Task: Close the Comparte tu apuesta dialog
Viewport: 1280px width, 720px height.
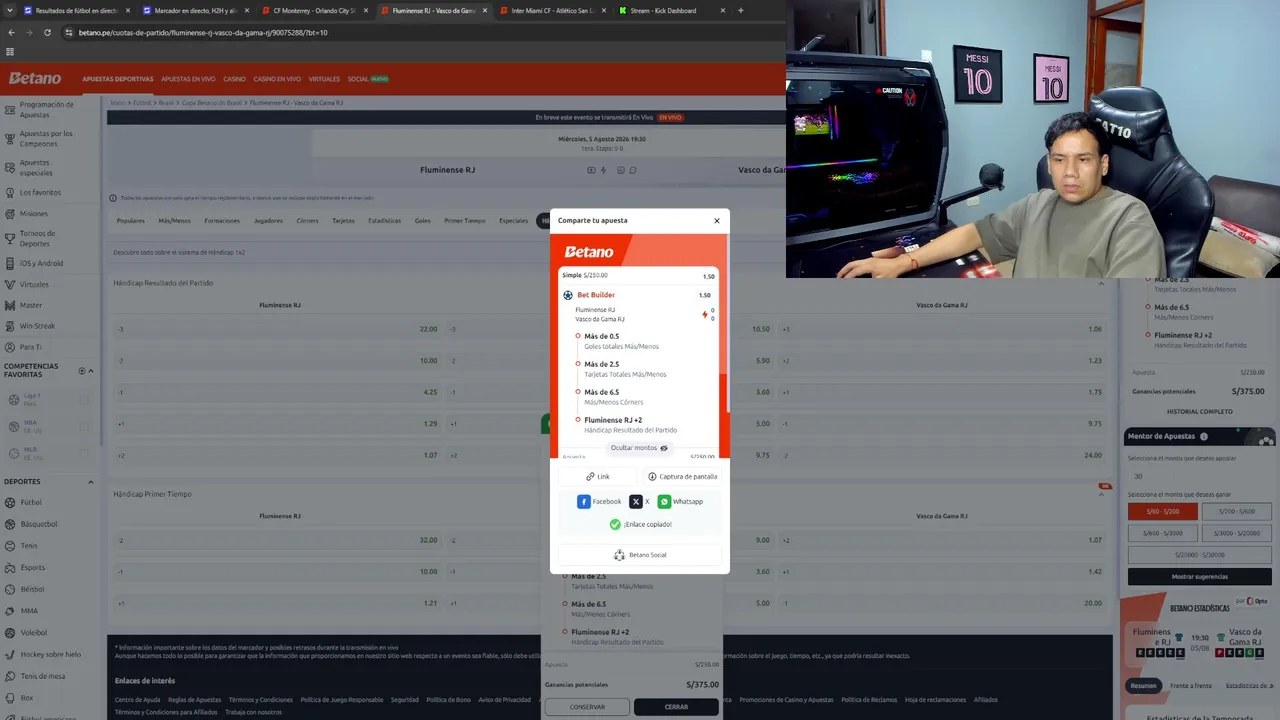Action: coord(716,220)
